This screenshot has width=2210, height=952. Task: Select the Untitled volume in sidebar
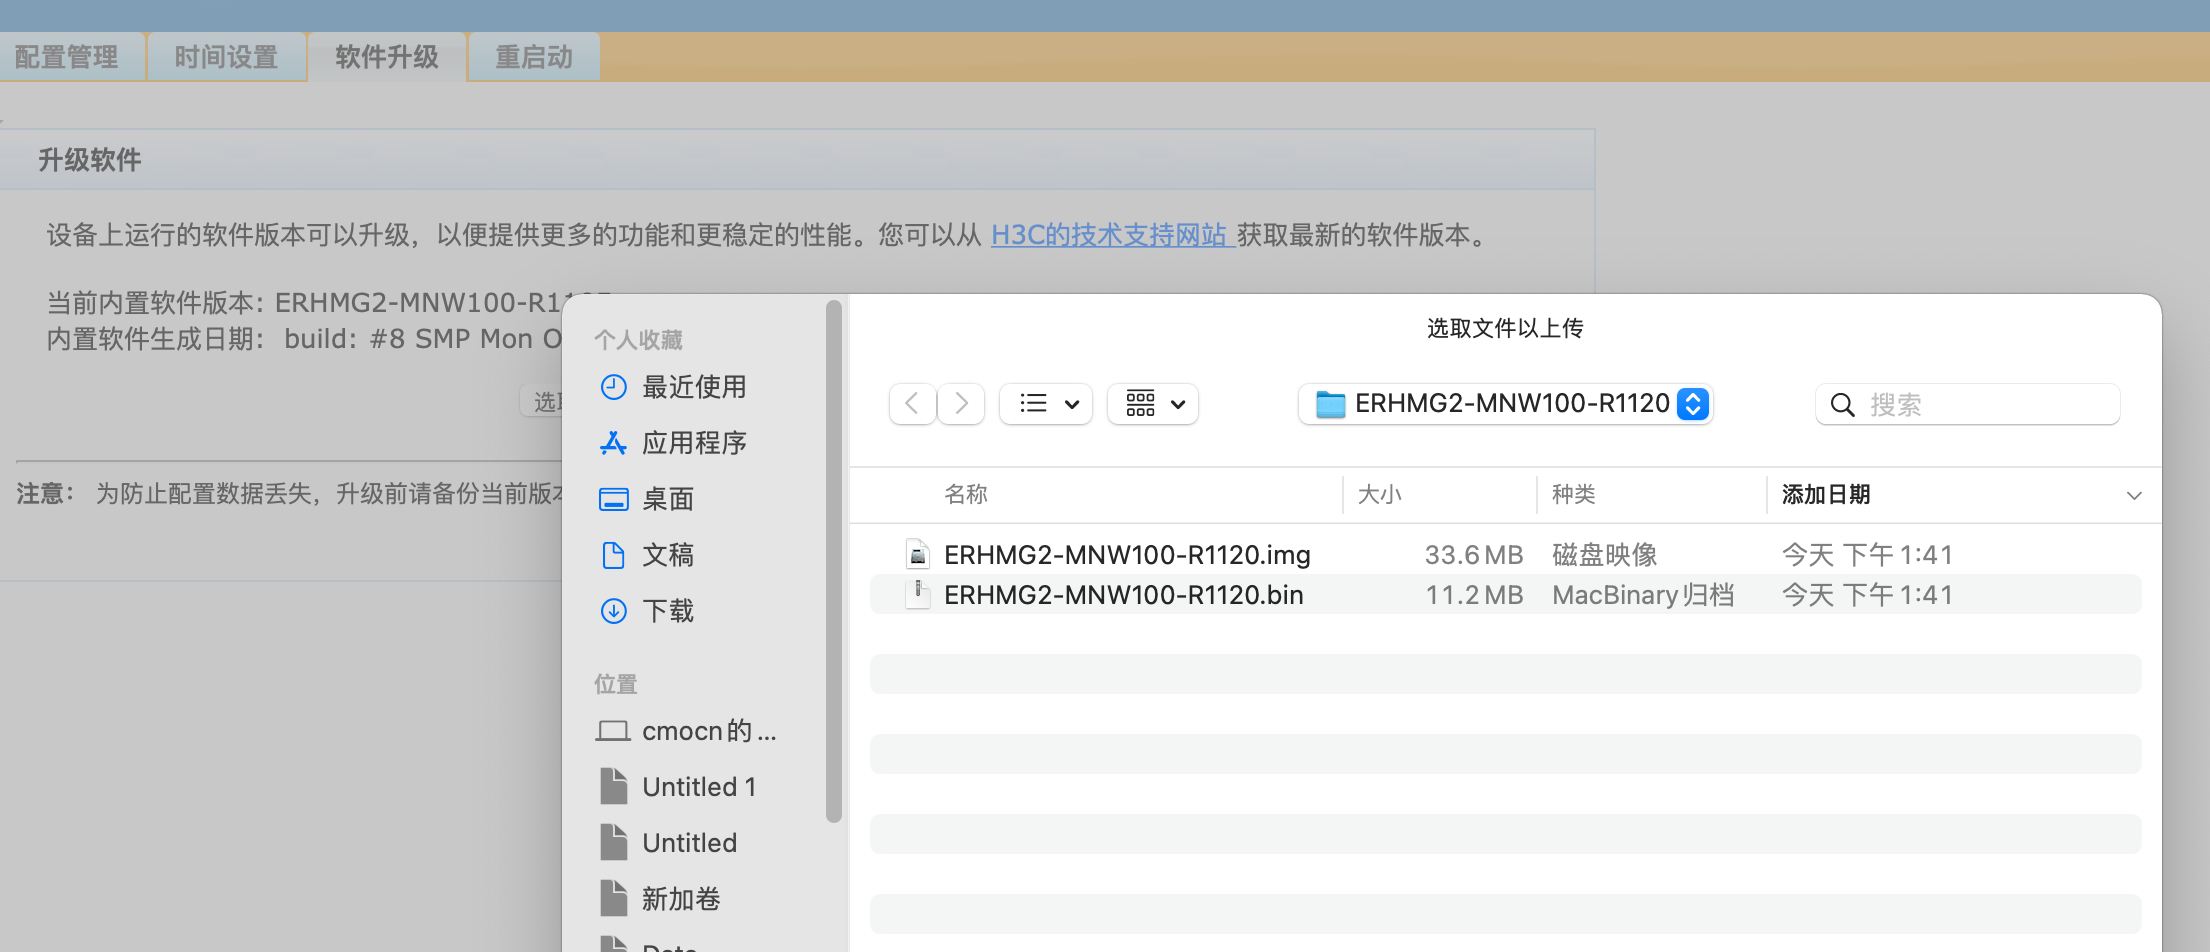click(689, 843)
